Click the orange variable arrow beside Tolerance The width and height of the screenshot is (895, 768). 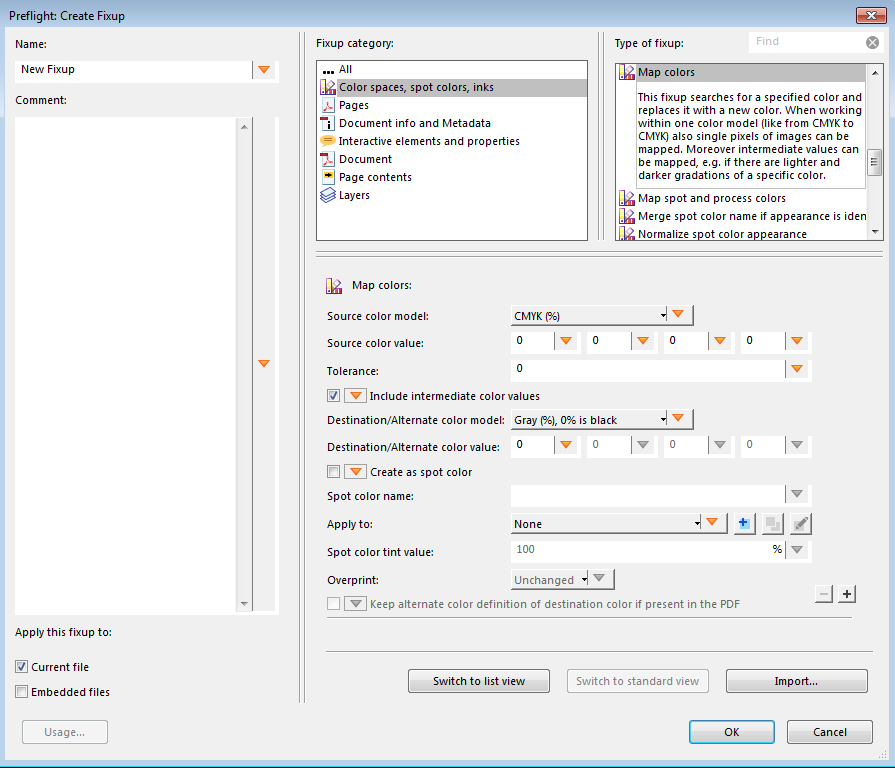797,369
